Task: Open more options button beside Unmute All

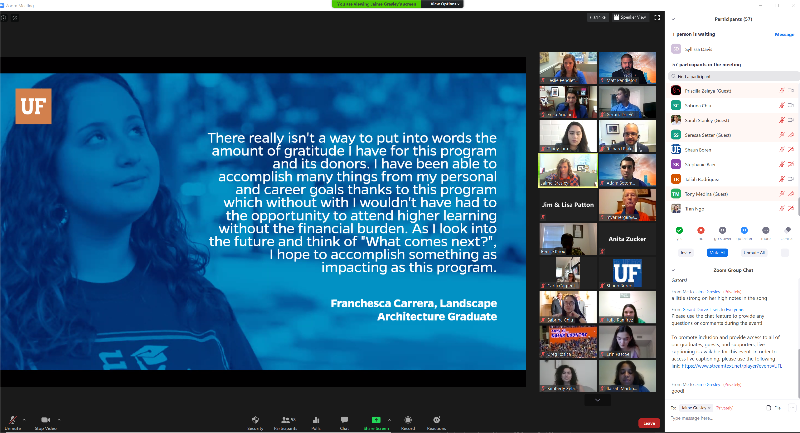Action: point(785,252)
